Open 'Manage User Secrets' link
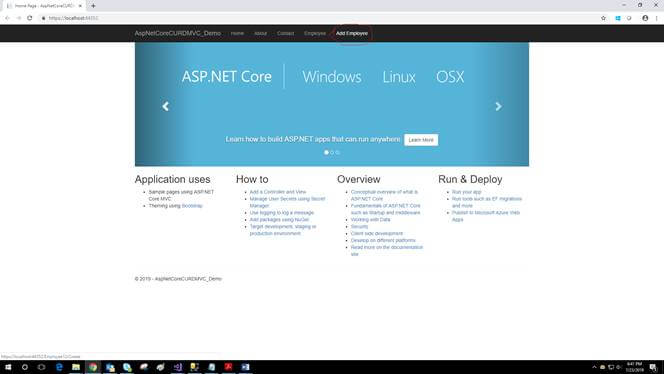 [287, 202]
